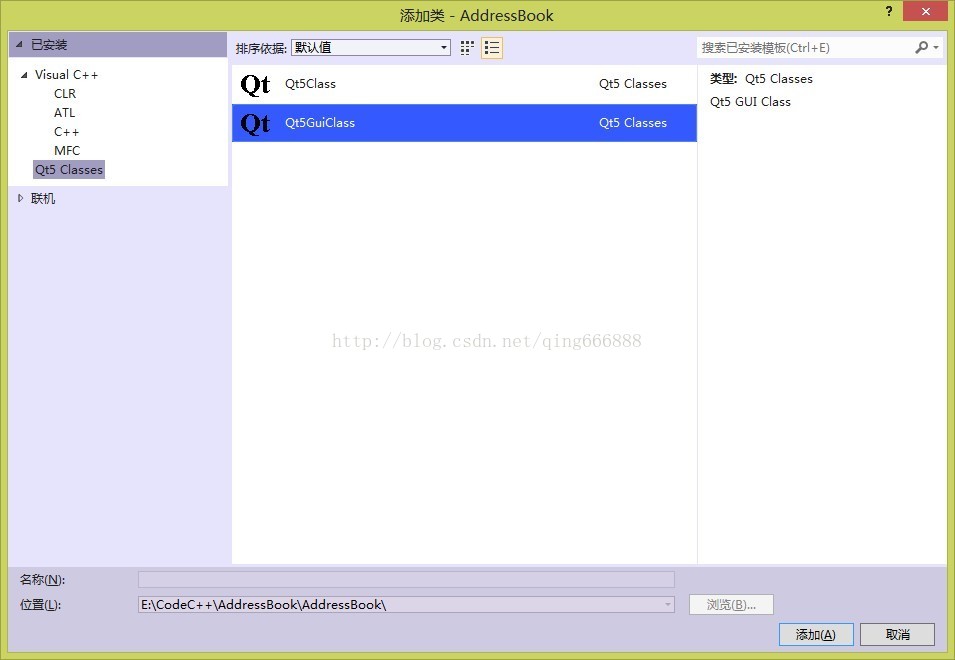This screenshot has width=955, height=660.
Task: Click Qt5 Classes type of Qt5GuiClass row
Action: [633, 123]
